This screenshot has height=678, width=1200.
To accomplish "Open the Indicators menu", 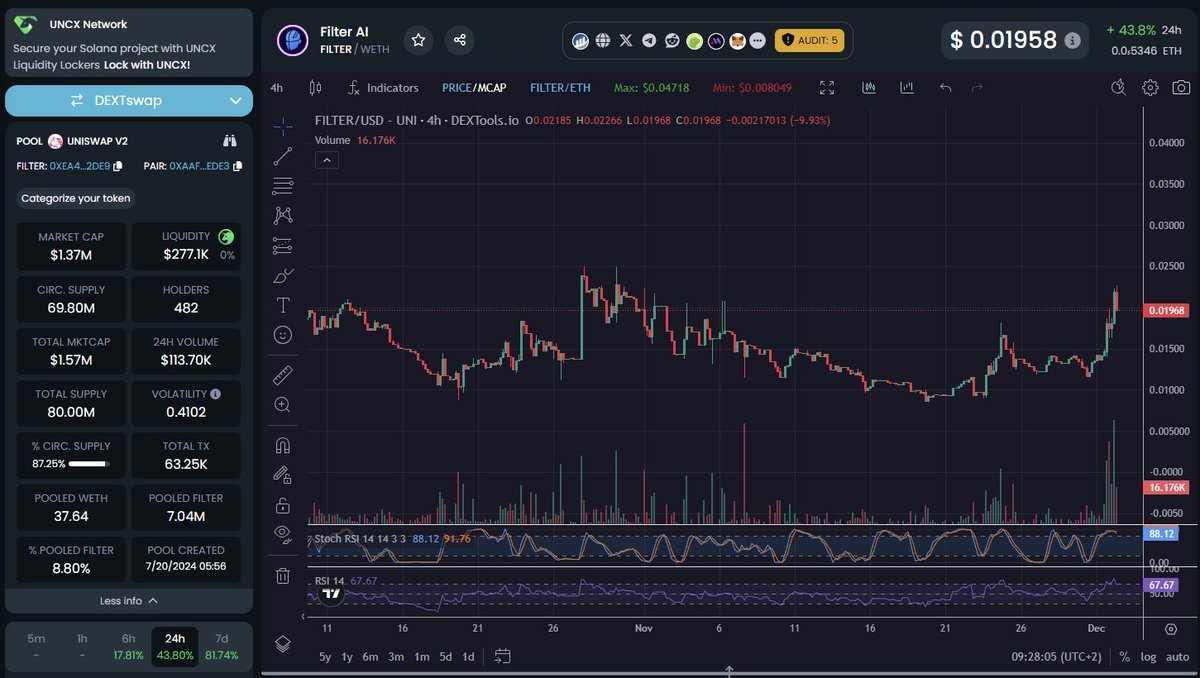I will [384, 88].
